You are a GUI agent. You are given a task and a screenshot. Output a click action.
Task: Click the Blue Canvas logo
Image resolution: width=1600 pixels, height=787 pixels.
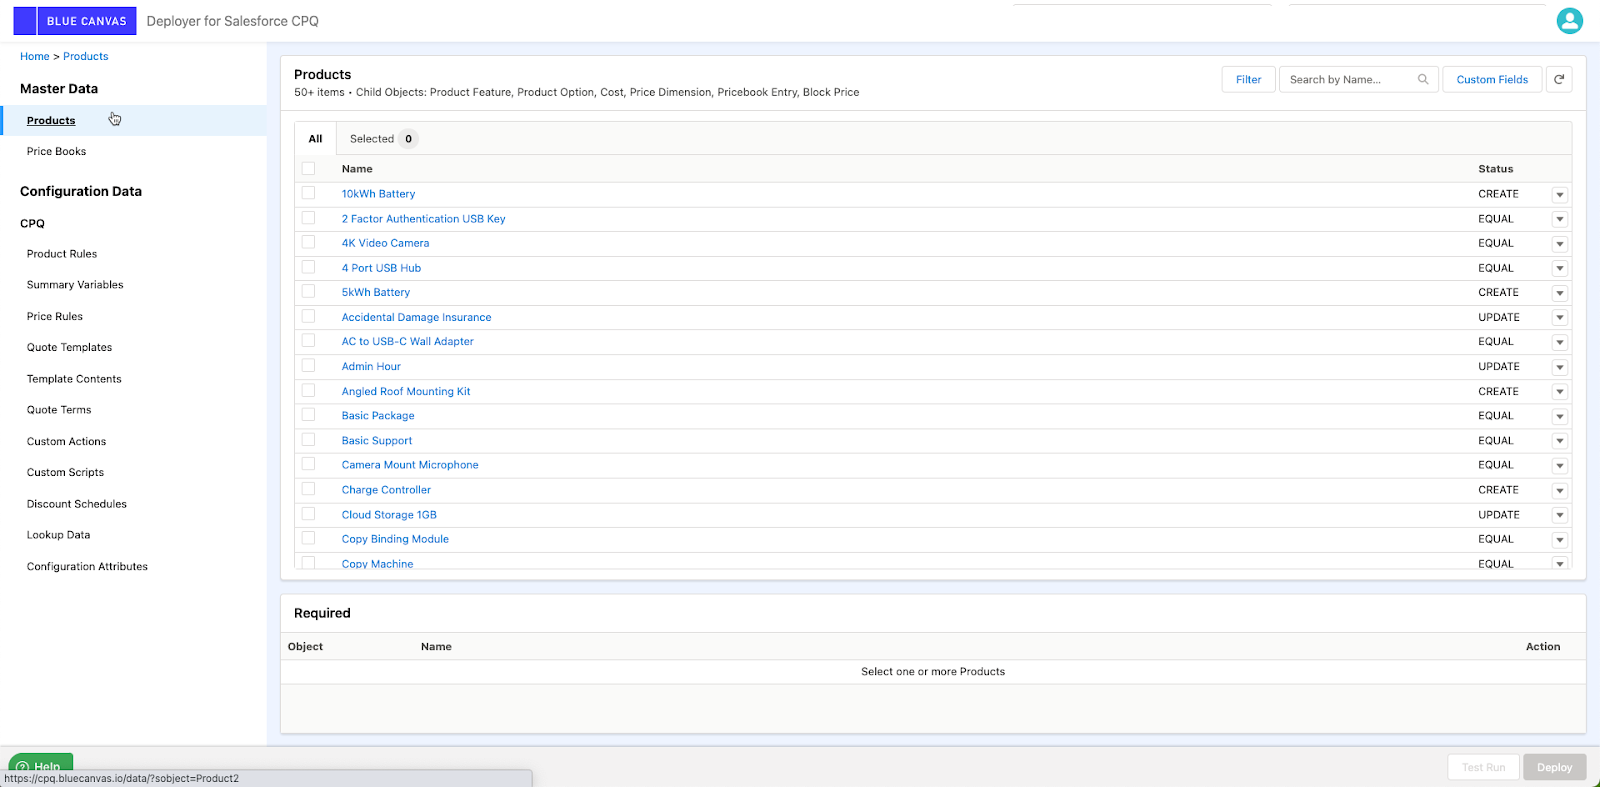click(x=75, y=21)
